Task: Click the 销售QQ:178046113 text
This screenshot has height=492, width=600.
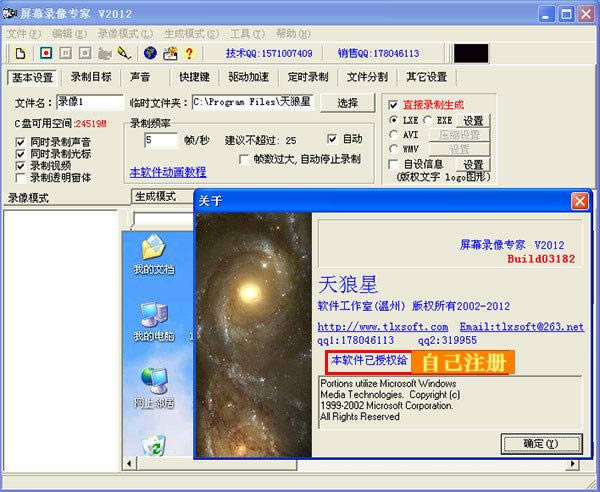Action: (x=378, y=53)
